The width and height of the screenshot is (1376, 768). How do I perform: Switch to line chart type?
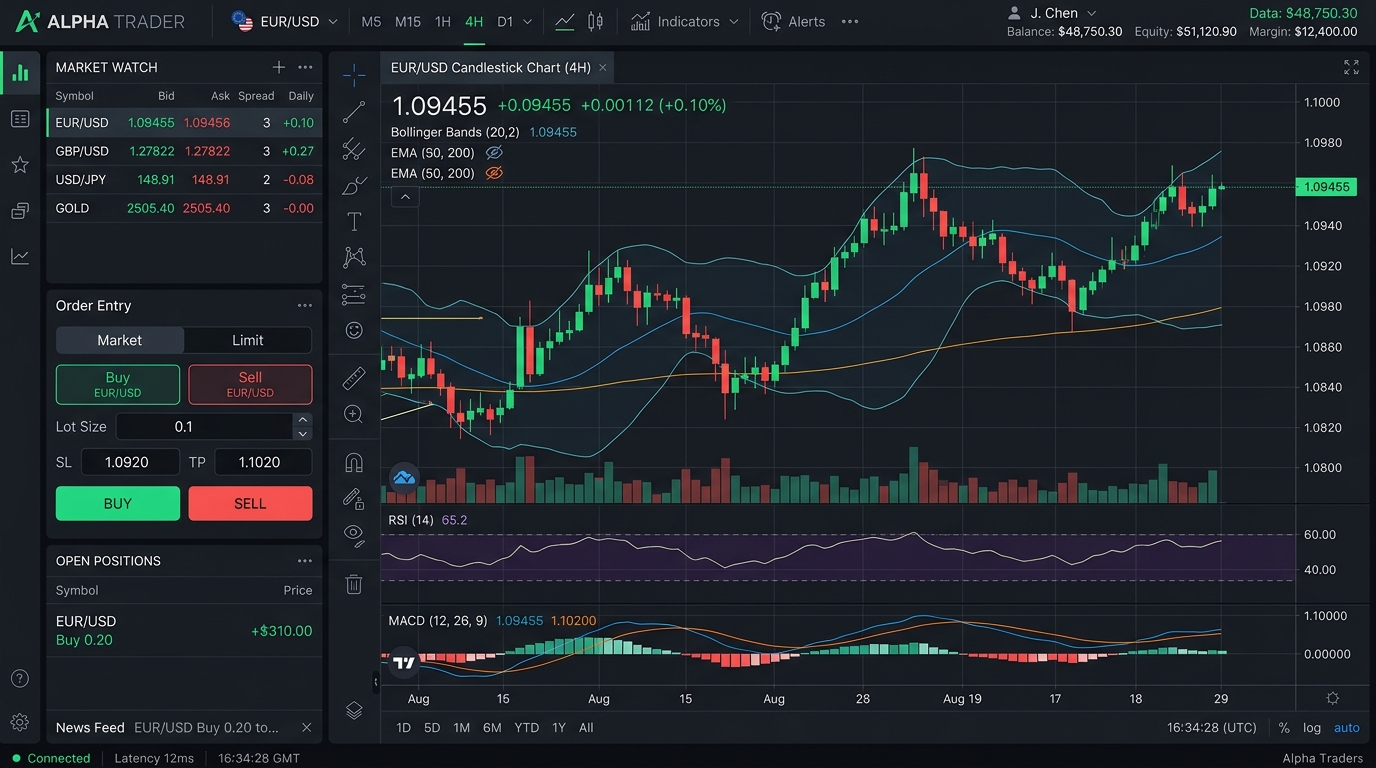[565, 21]
